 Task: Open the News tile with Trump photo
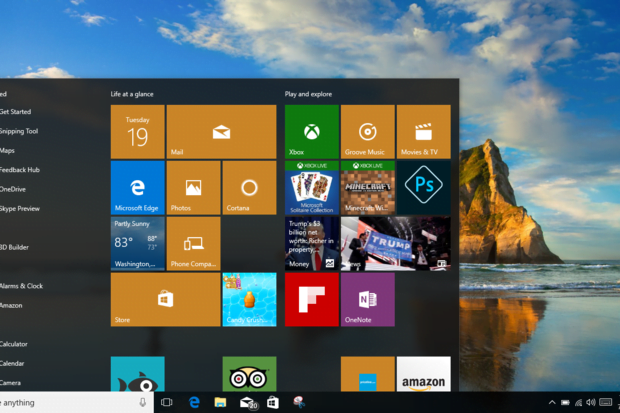(x=395, y=244)
